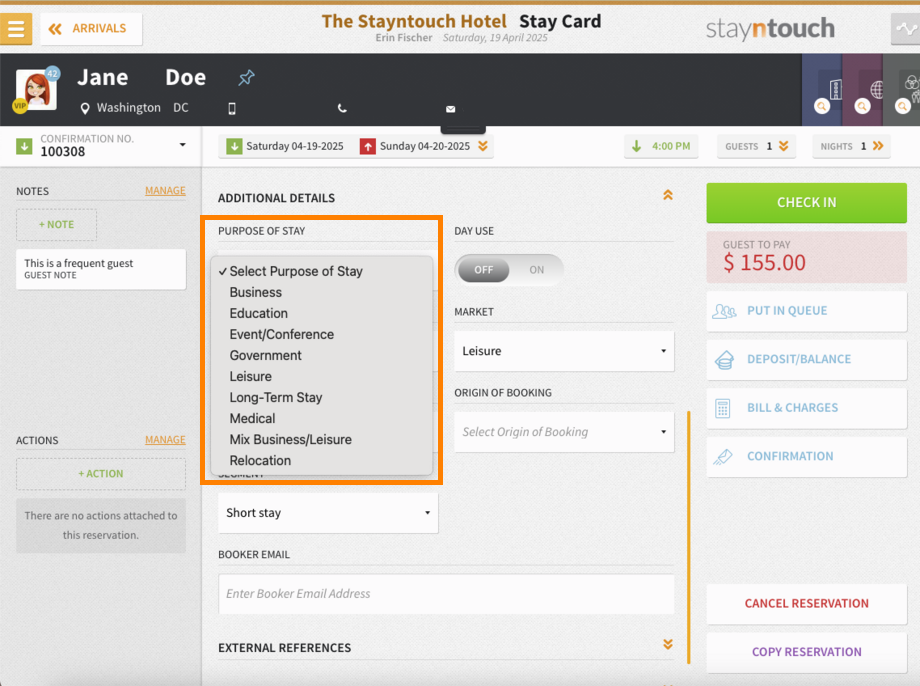Select Medical purpose of stay
Screen dimensions: 920x686
pyautogui.click(x=322, y=419)
